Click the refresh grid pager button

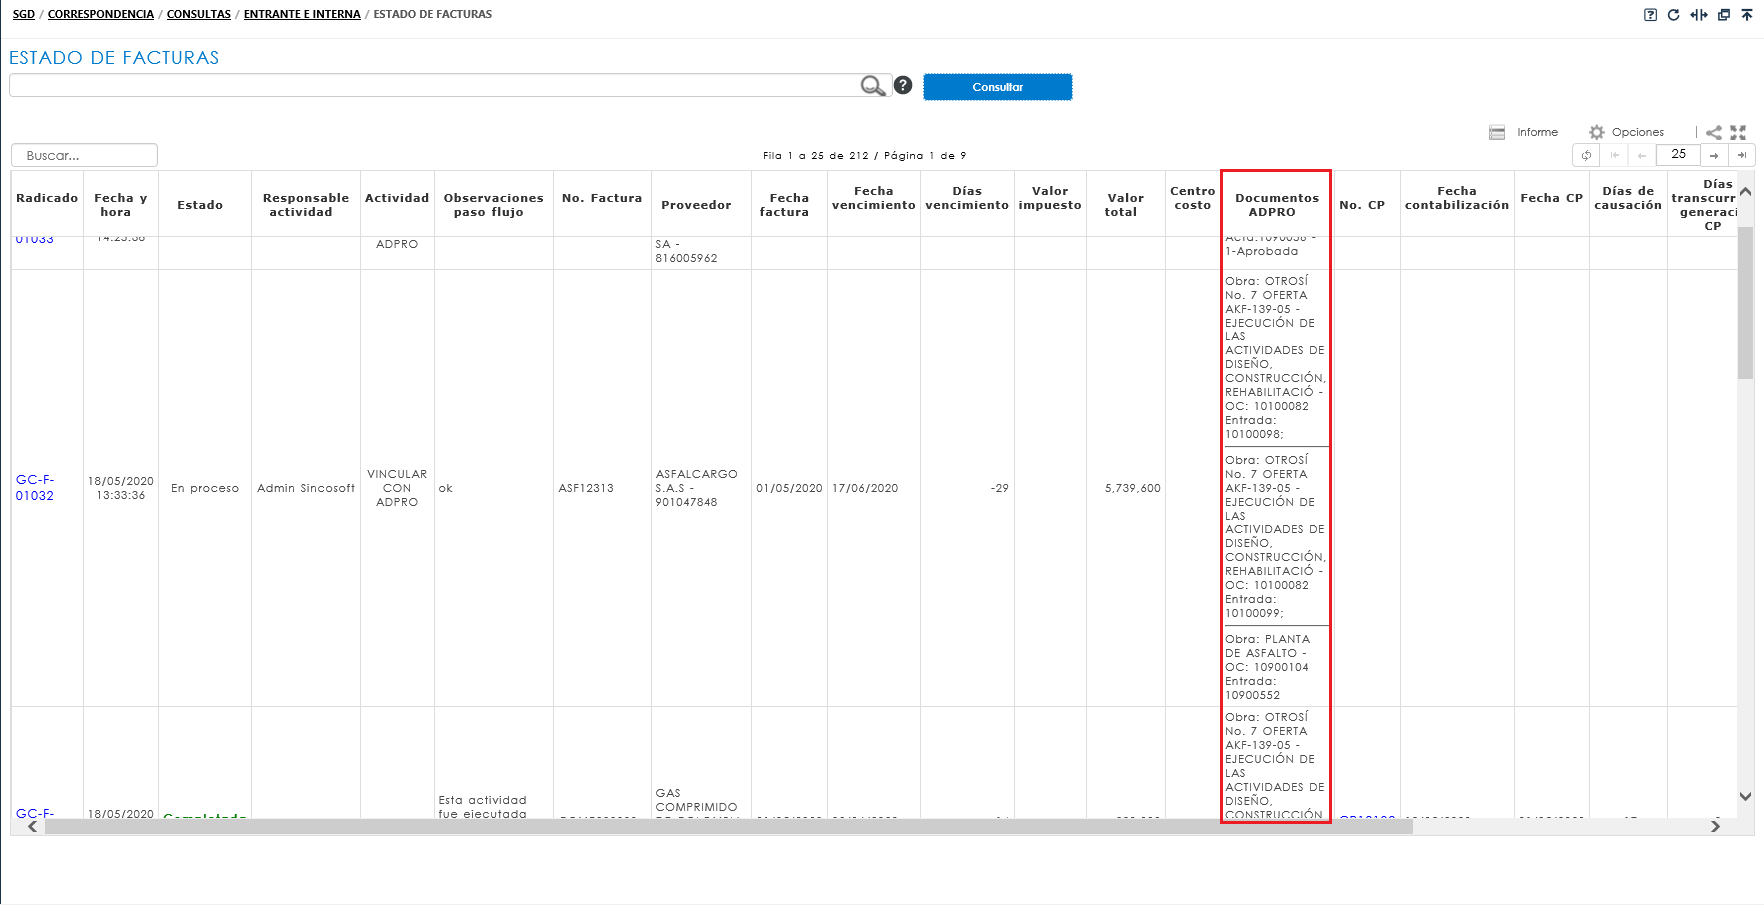1586,155
